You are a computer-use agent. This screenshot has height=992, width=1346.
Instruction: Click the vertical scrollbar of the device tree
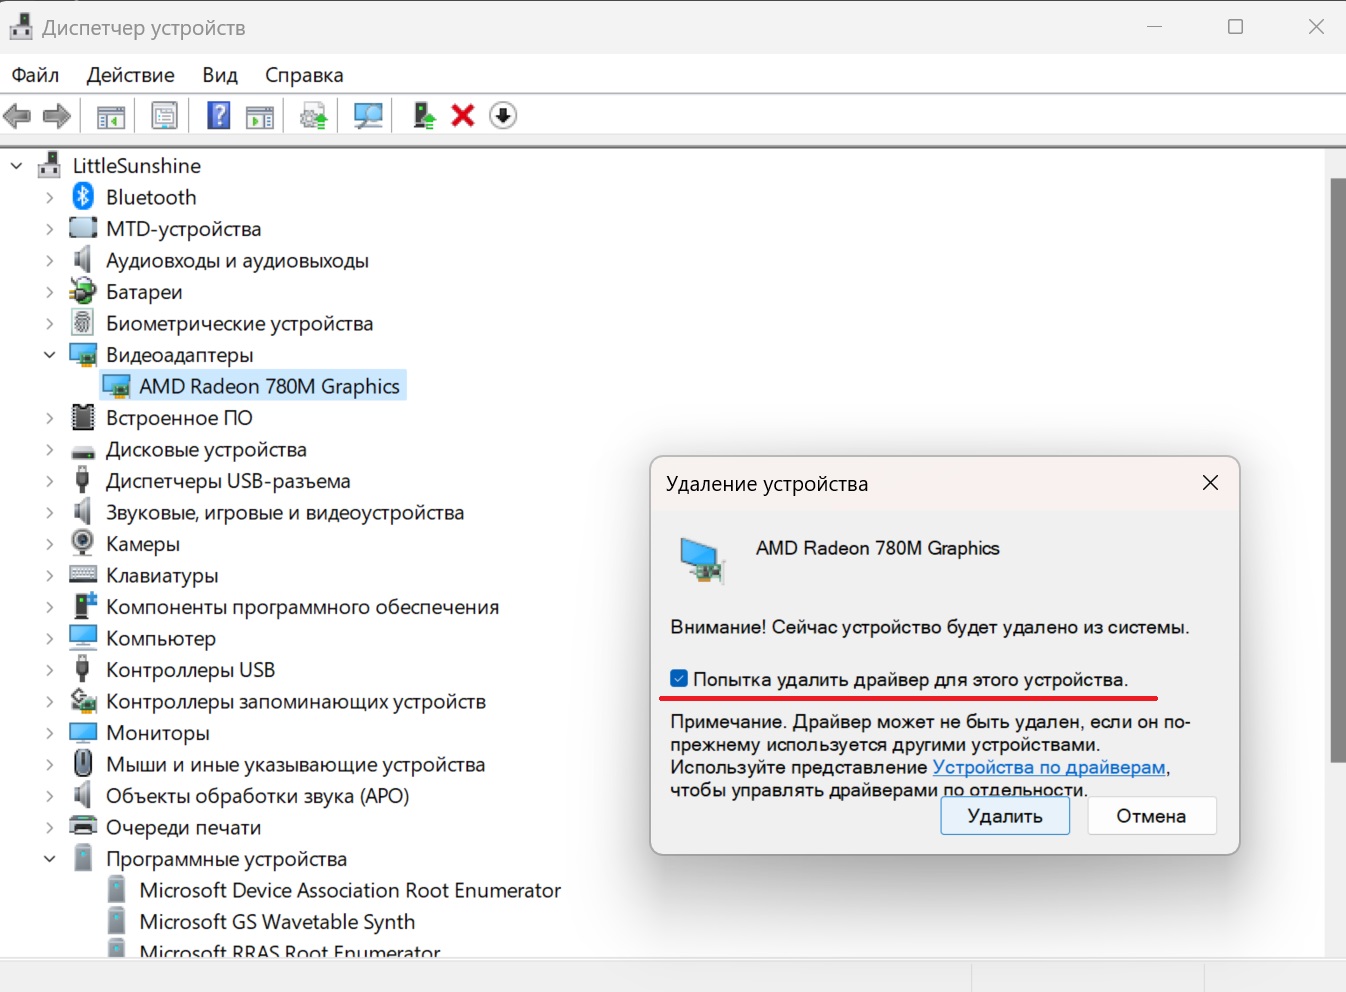(x=1337, y=470)
